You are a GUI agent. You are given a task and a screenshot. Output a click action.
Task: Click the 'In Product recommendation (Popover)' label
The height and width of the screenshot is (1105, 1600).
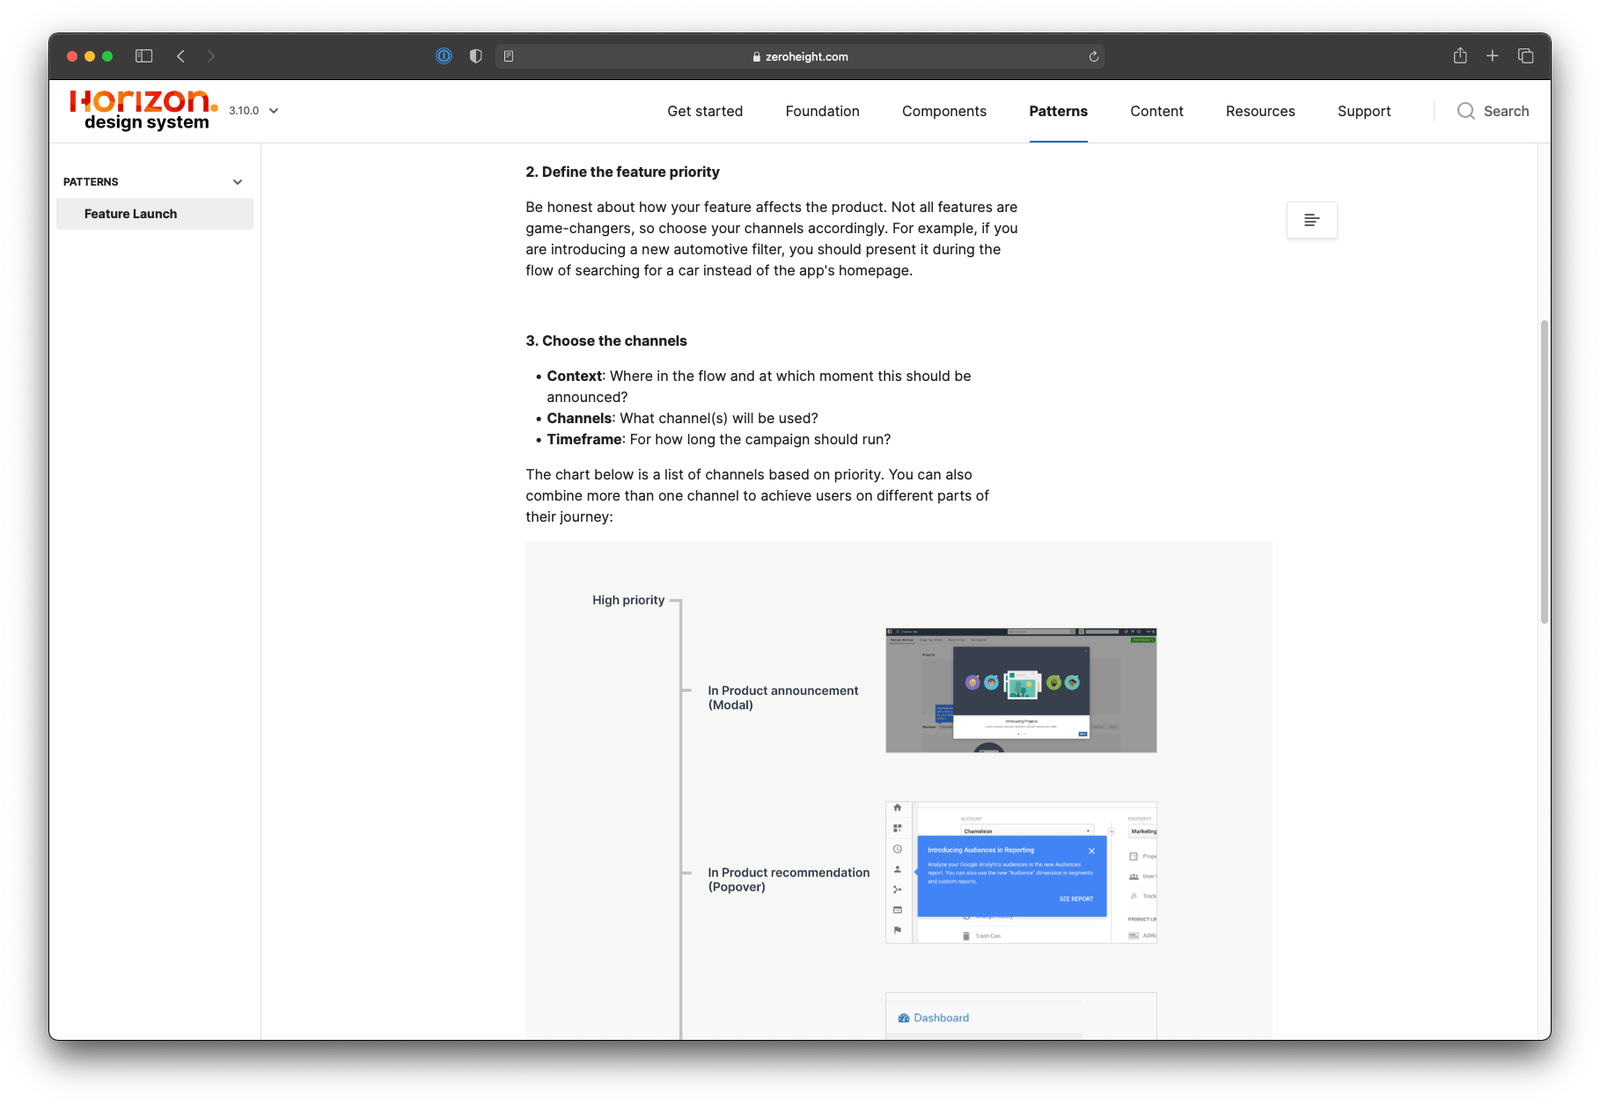point(789,879)
